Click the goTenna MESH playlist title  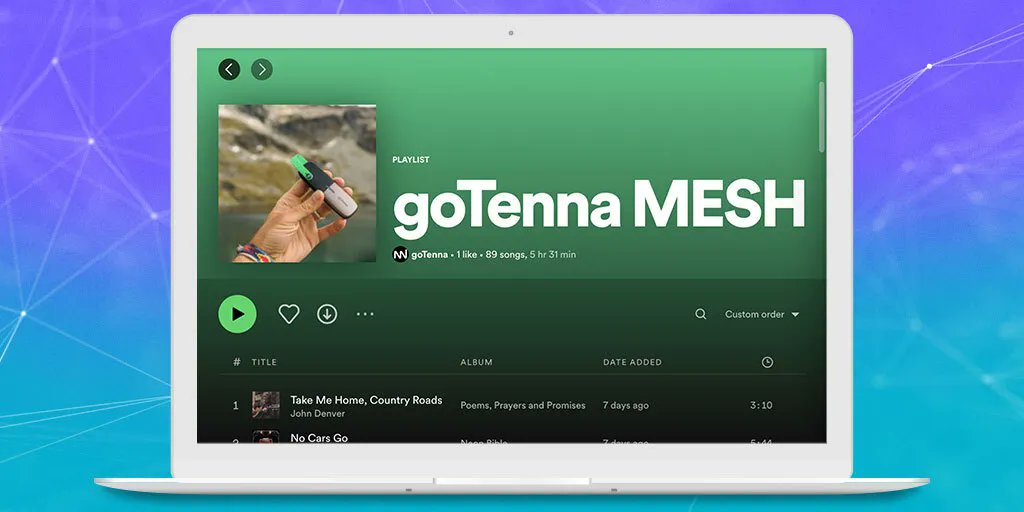click(598, 208)
